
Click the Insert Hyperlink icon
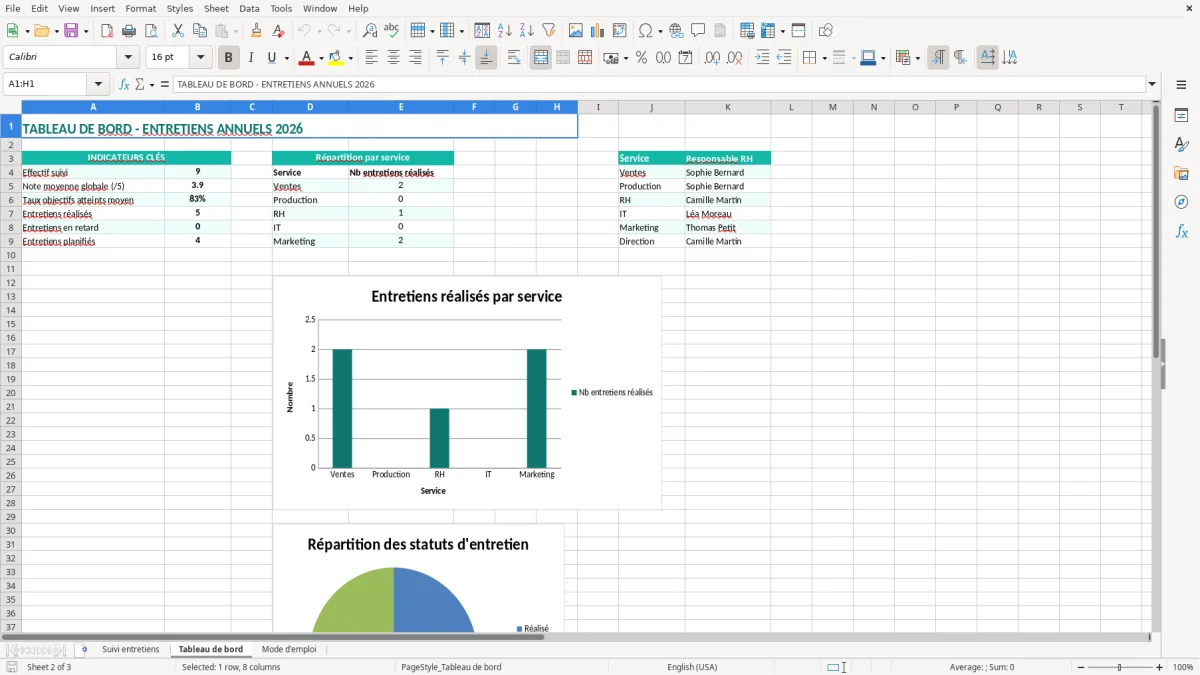[x=676, y=31]
